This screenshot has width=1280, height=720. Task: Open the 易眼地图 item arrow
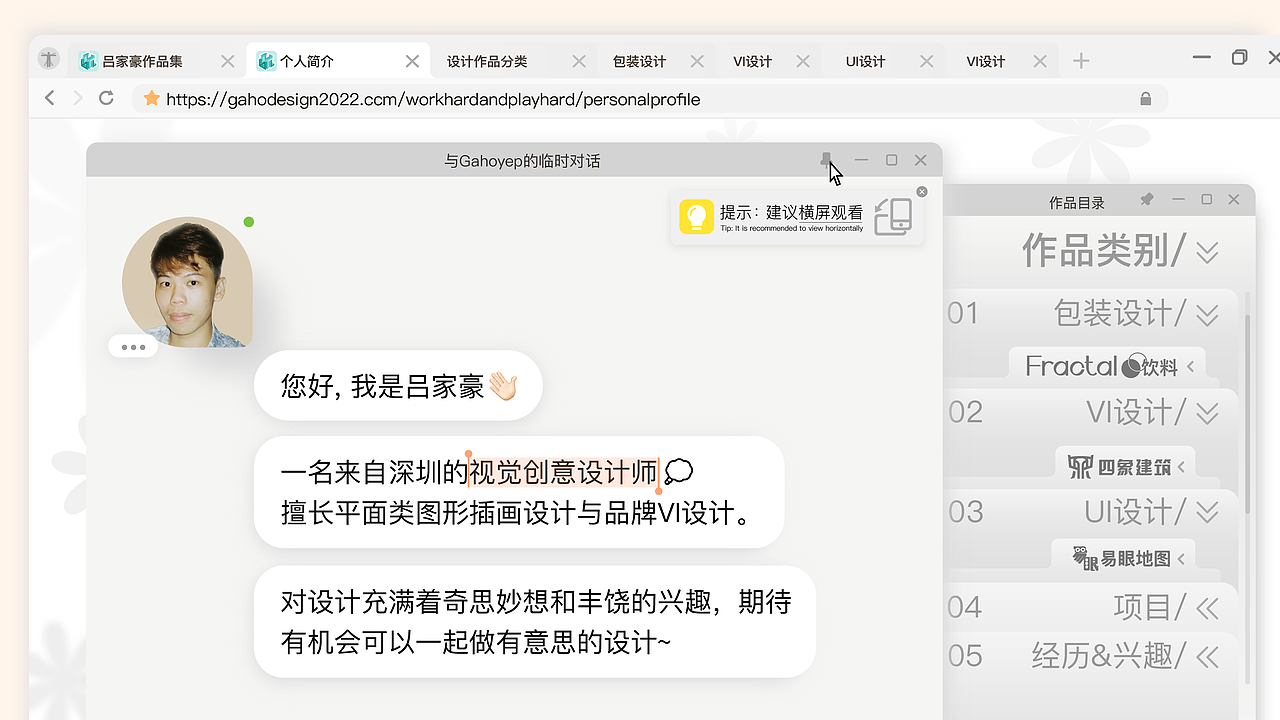pos(1181,559)
